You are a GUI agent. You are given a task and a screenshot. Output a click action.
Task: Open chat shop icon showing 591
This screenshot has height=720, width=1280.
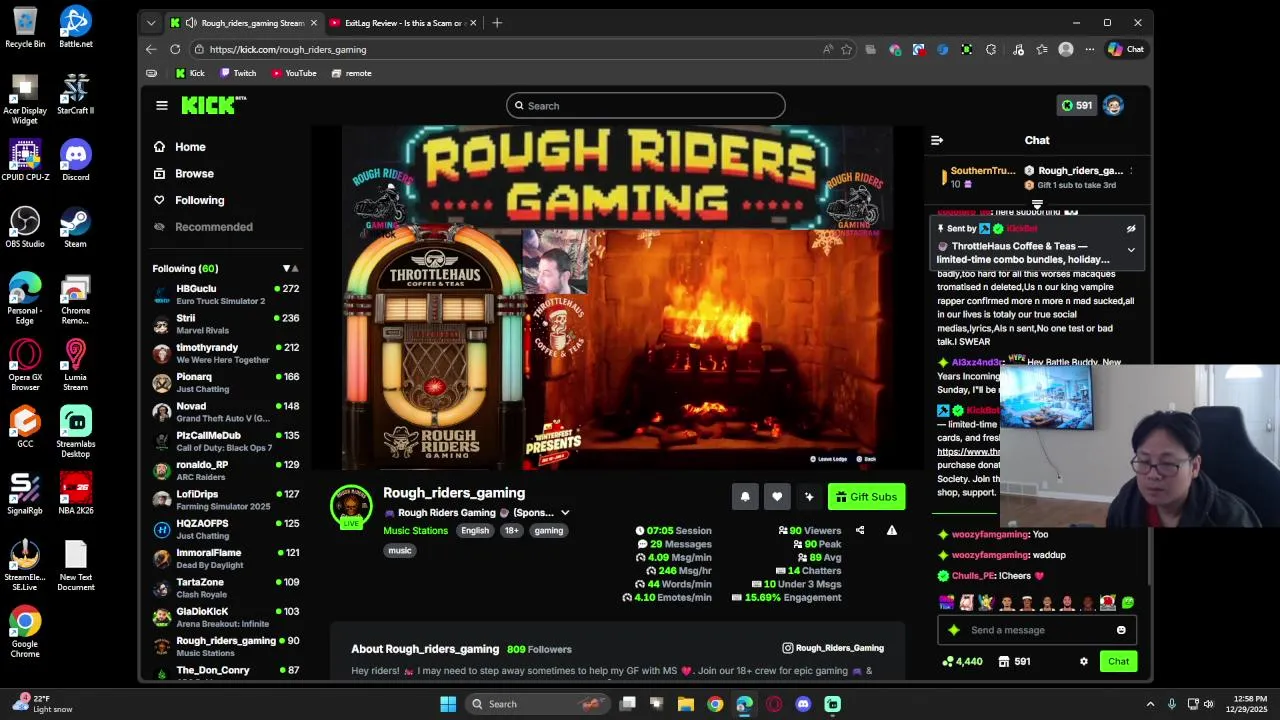pos(1014,661)
